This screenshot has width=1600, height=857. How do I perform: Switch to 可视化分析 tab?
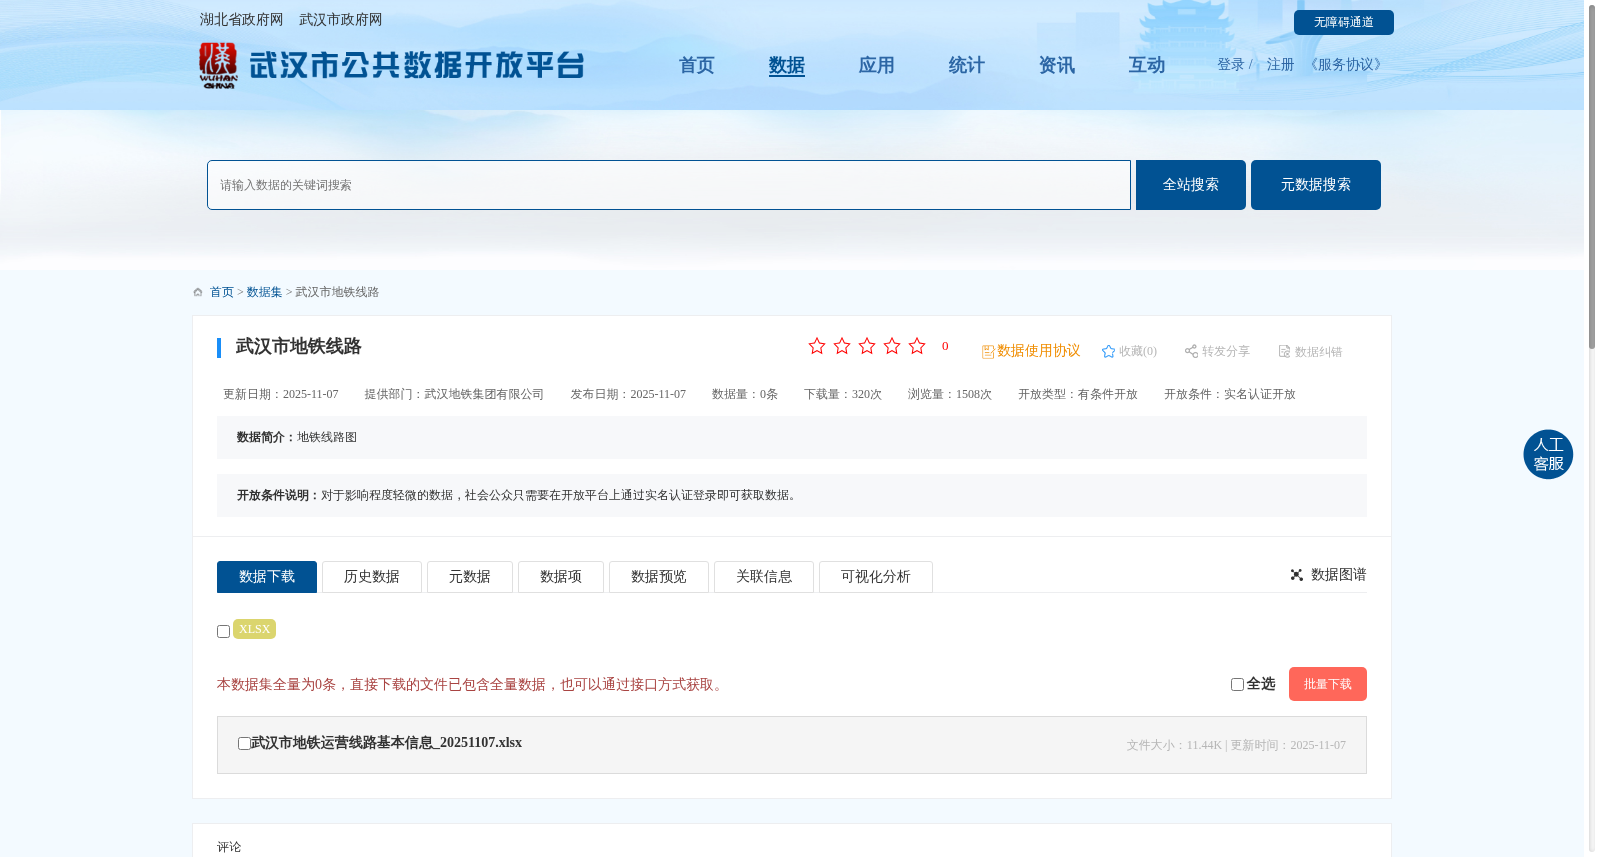[x=876, y=577]
